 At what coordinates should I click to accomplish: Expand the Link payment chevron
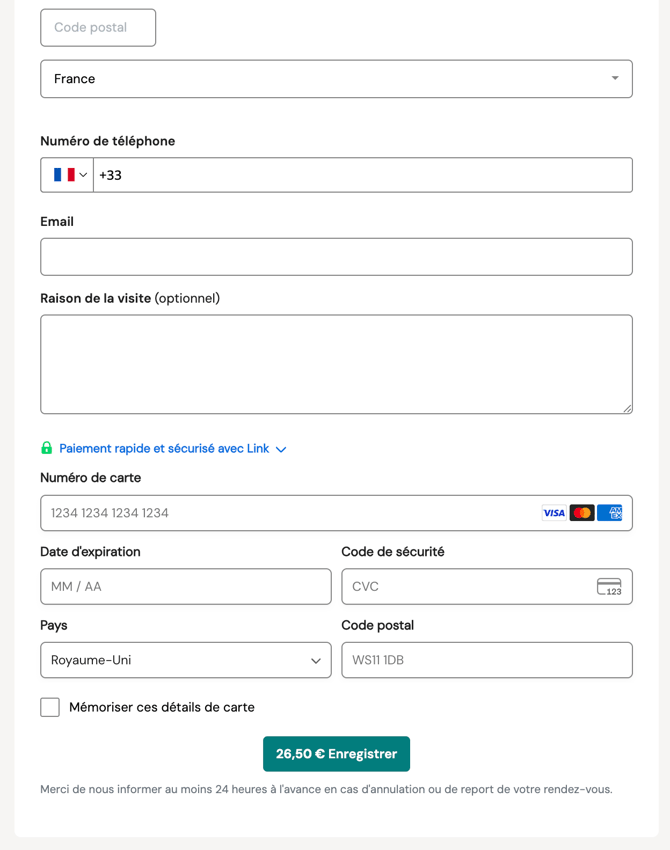pos(281,450)
